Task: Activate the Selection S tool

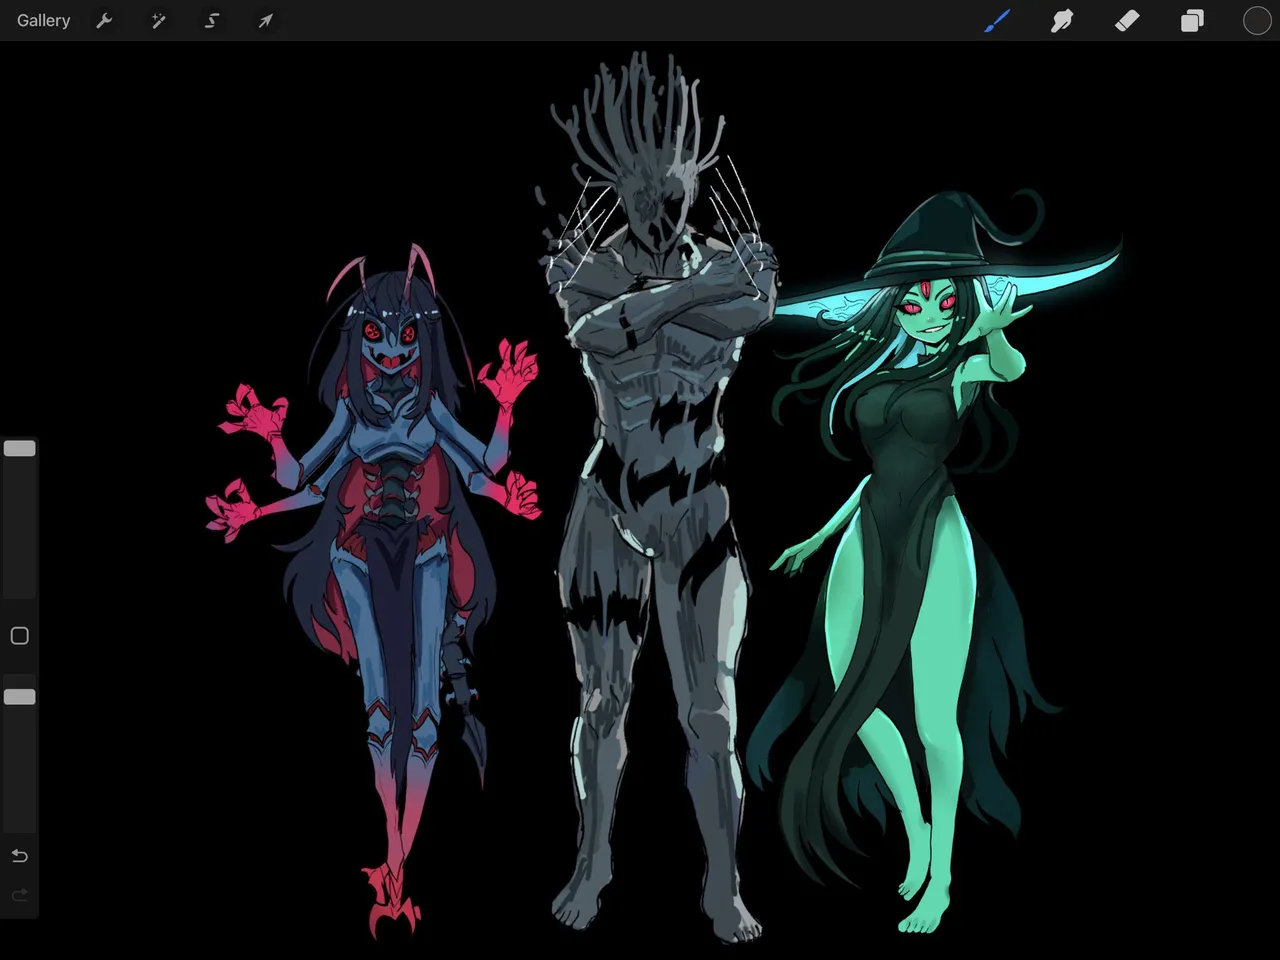Action: (x=212, y=20)
